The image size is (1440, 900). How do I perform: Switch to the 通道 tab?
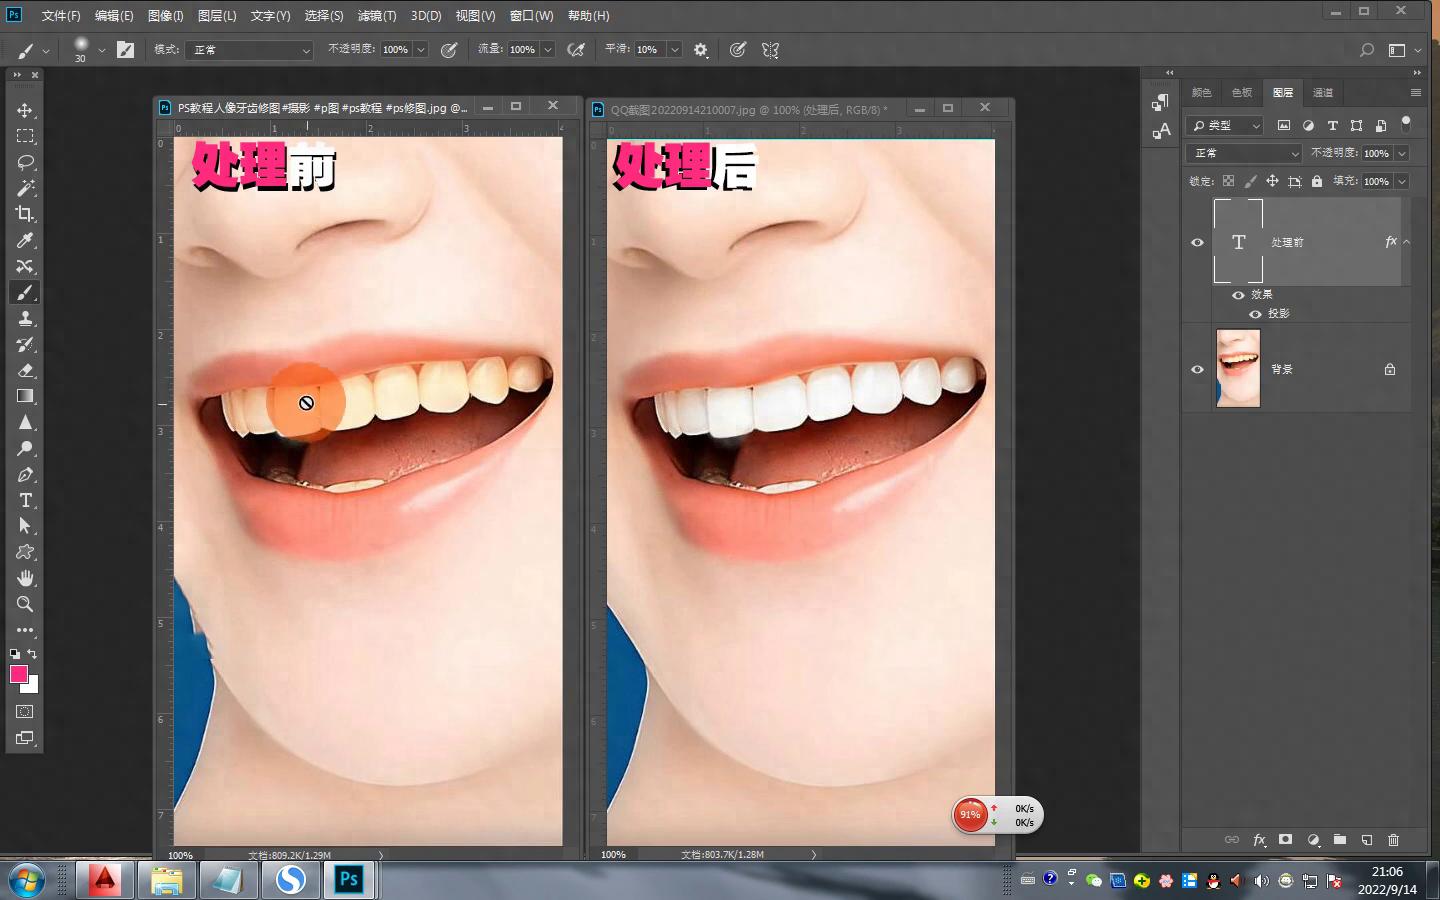click(x=1322, y=92)
